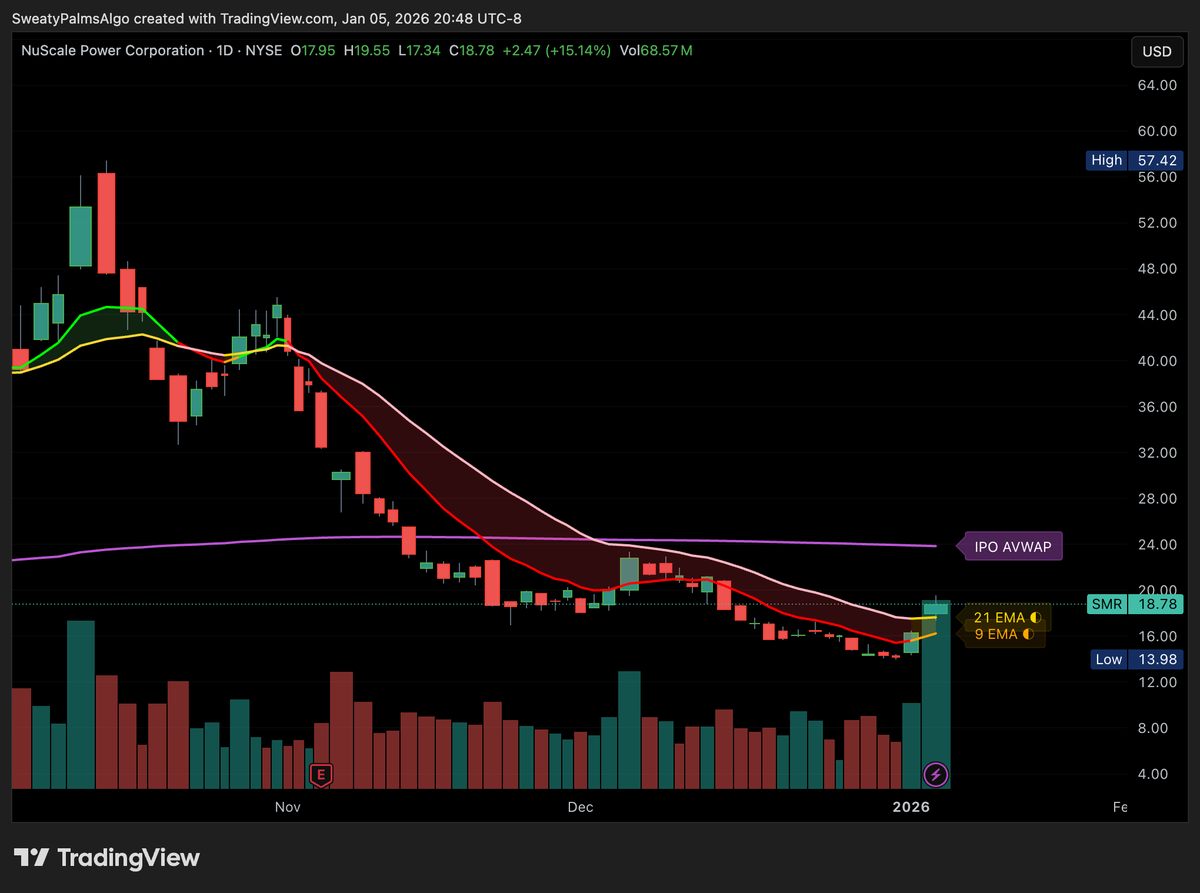Click the O17.95 open value

pos(311,50)
